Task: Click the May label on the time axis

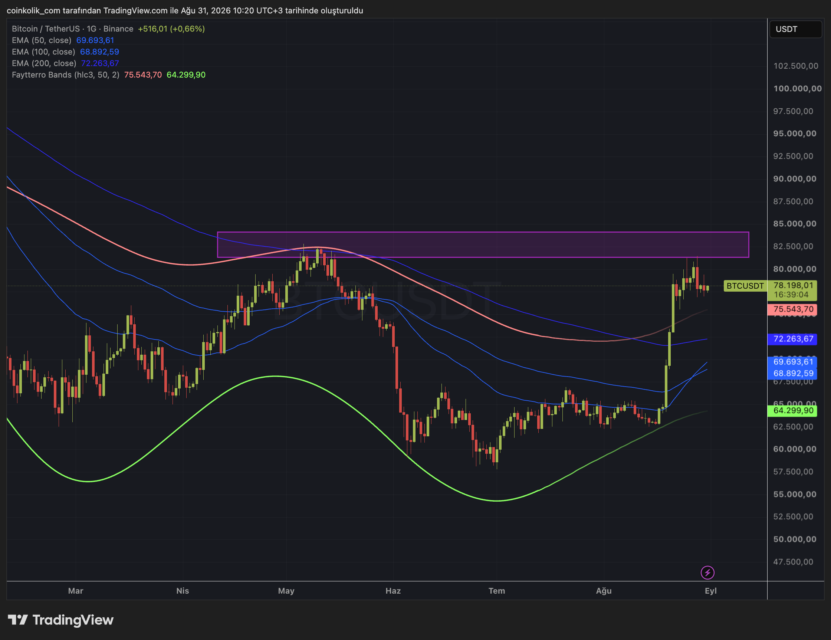Action: tap(286, 591)
